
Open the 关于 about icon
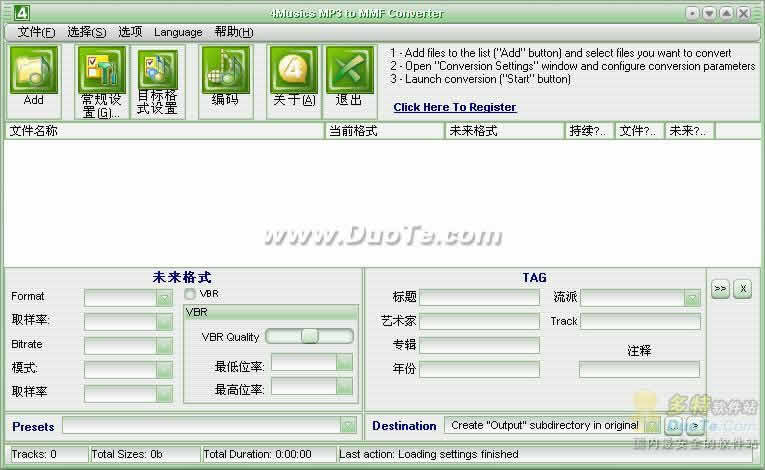(x=294, y=70)
